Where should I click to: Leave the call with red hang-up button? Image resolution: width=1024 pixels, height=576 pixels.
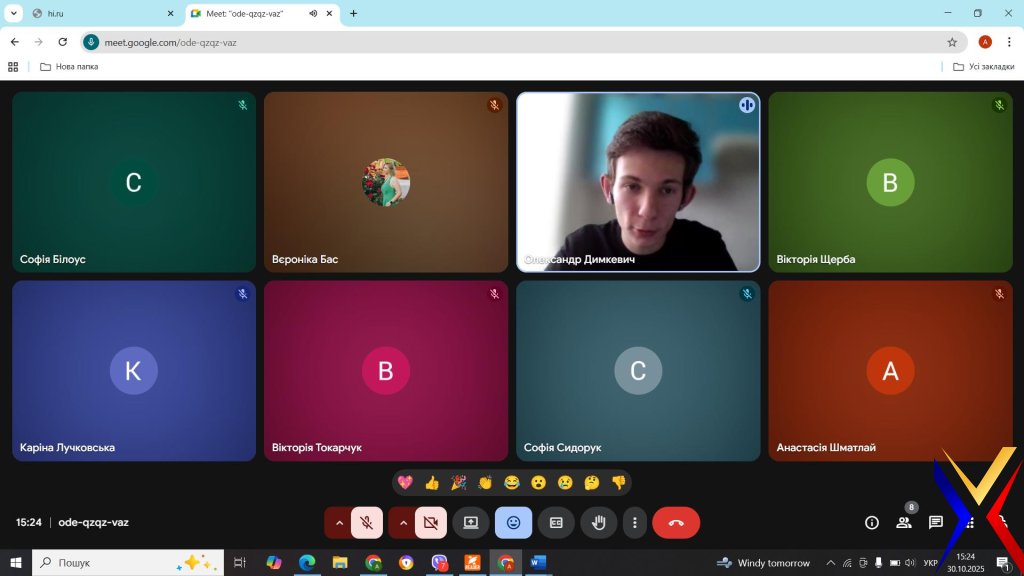[x=676, y=522]
